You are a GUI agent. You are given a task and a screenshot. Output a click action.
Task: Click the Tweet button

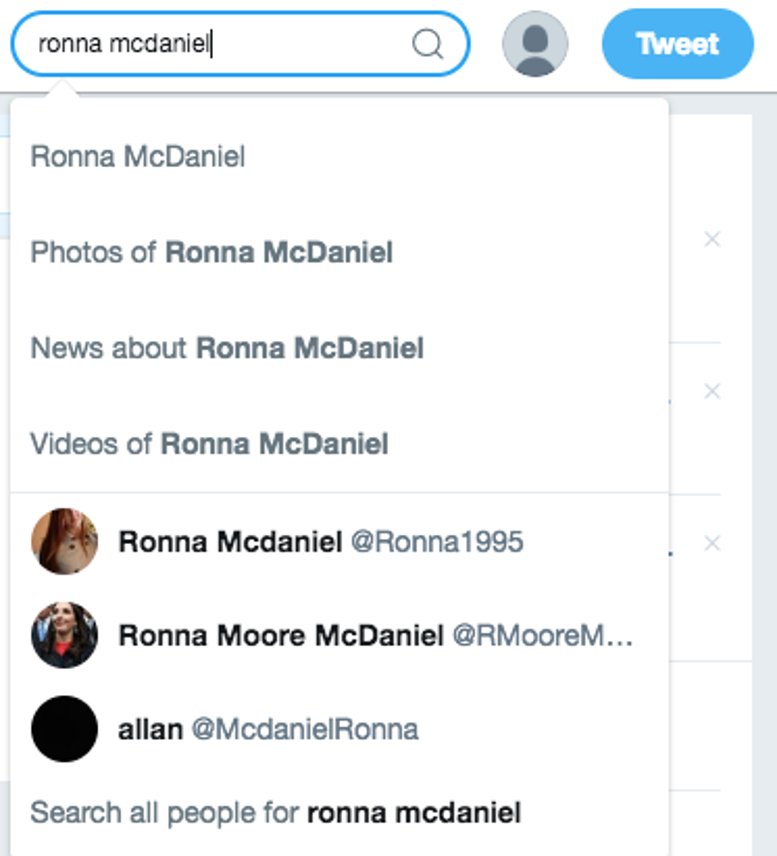coord(677,44)
